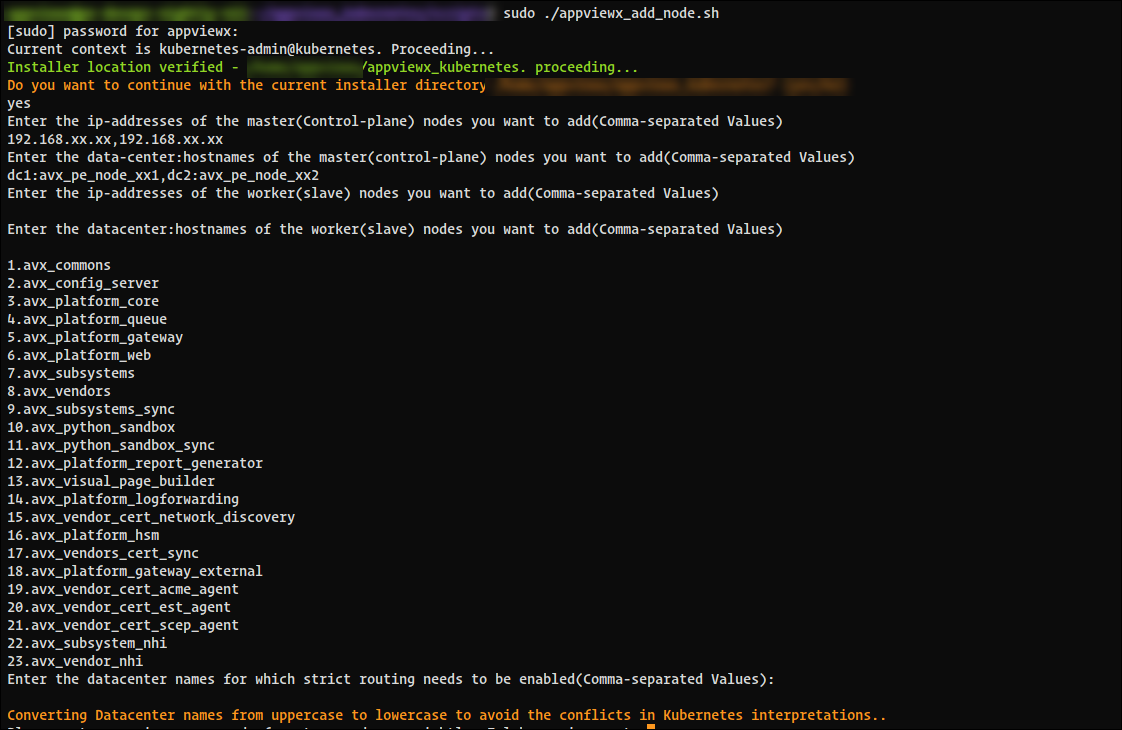Viewport: 1122px width, 730px height.
Task: Click list entry '16.avx_platform_hsm'
Action: (x=83, y=535)
